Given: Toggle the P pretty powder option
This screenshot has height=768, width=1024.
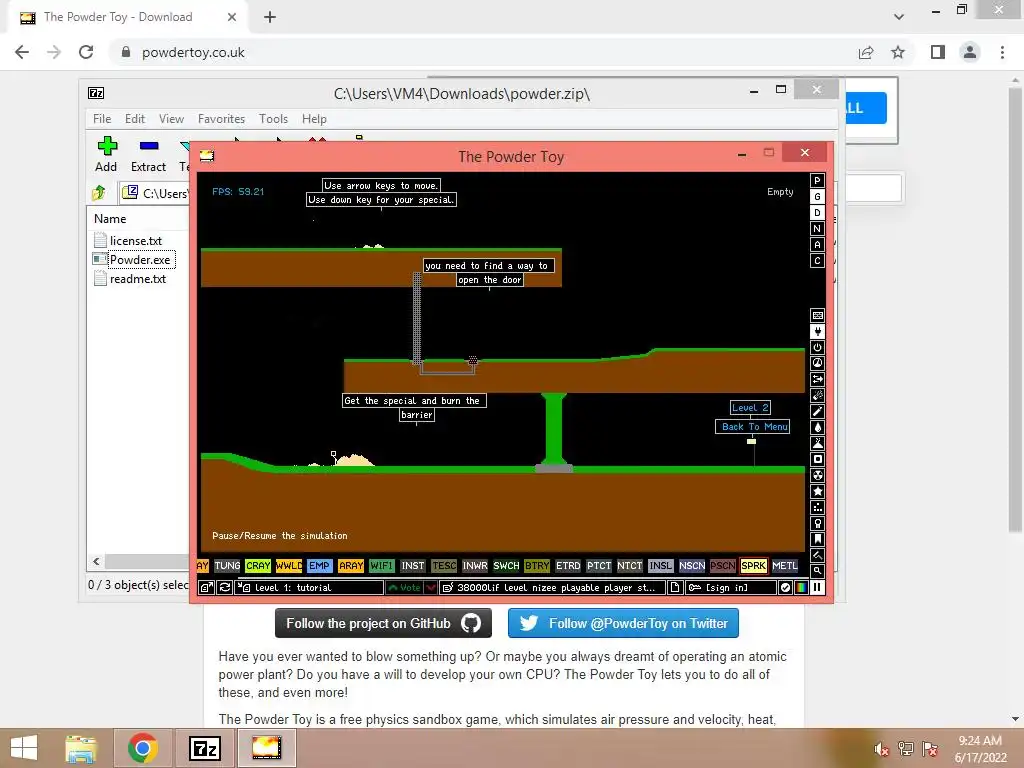Looking at the screenshot, I should click(x=817, y=181).
